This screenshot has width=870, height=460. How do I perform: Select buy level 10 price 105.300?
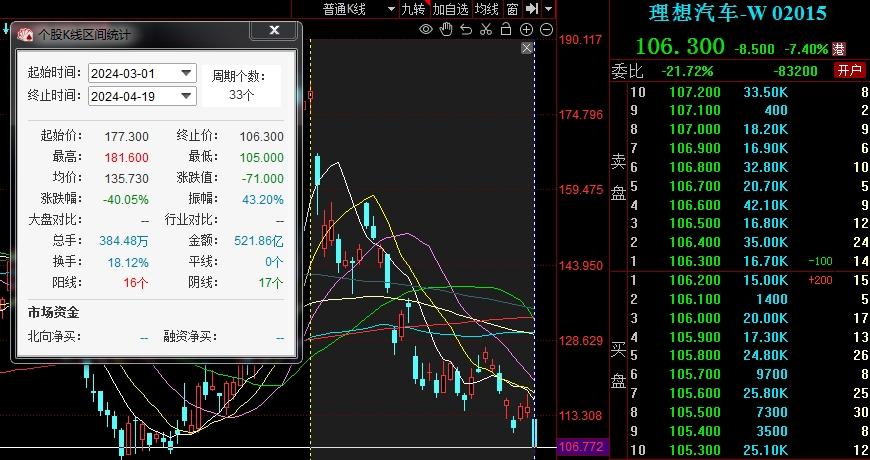pyautogui.click(x=695, y=450)
